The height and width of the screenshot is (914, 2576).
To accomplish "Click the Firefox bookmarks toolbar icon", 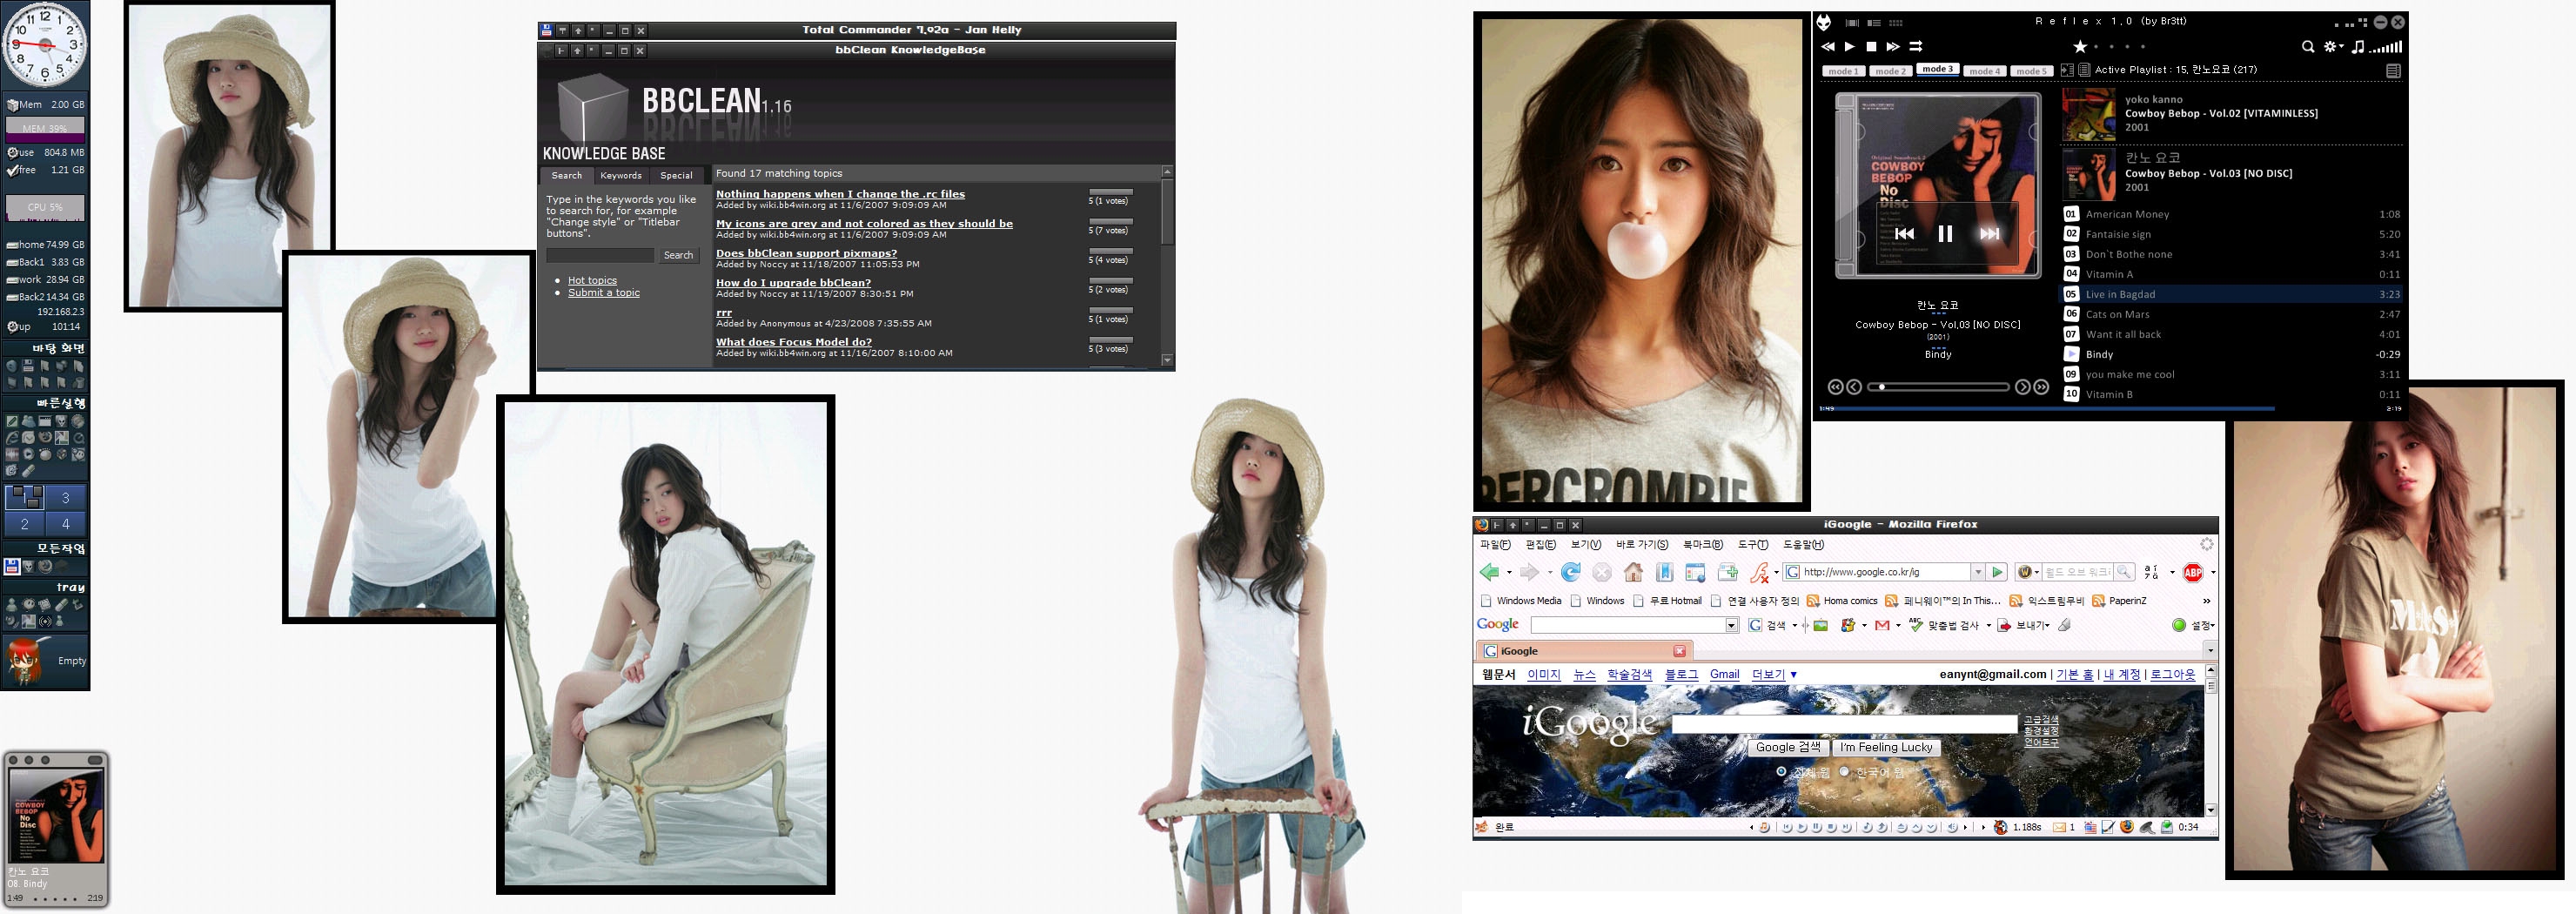I will point(1664,572).
